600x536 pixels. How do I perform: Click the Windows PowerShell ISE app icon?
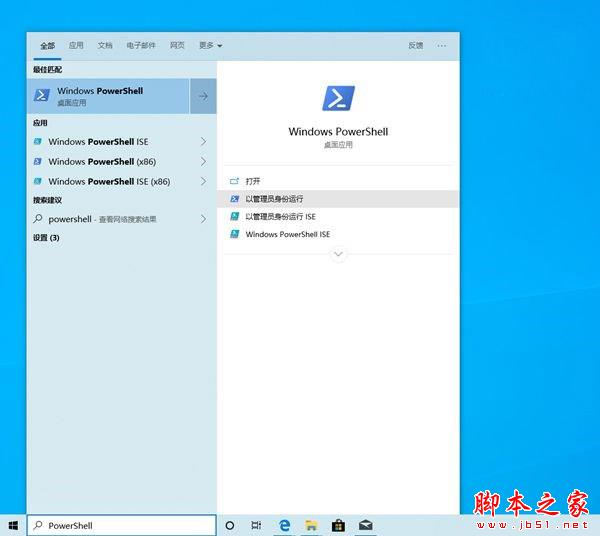(x=38, y=142)
